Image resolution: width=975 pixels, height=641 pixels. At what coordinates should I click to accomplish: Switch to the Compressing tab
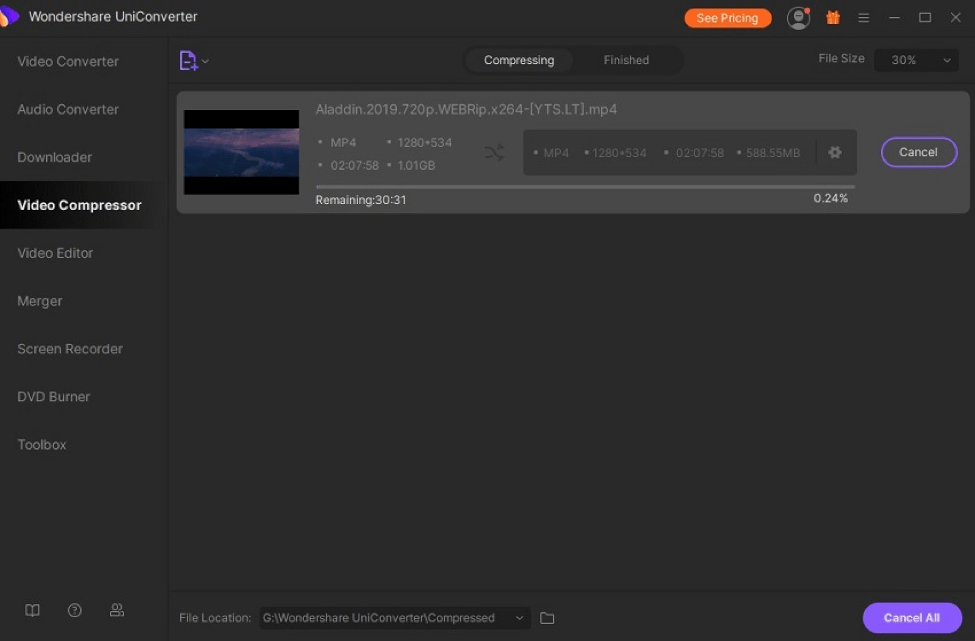[519, 60]
